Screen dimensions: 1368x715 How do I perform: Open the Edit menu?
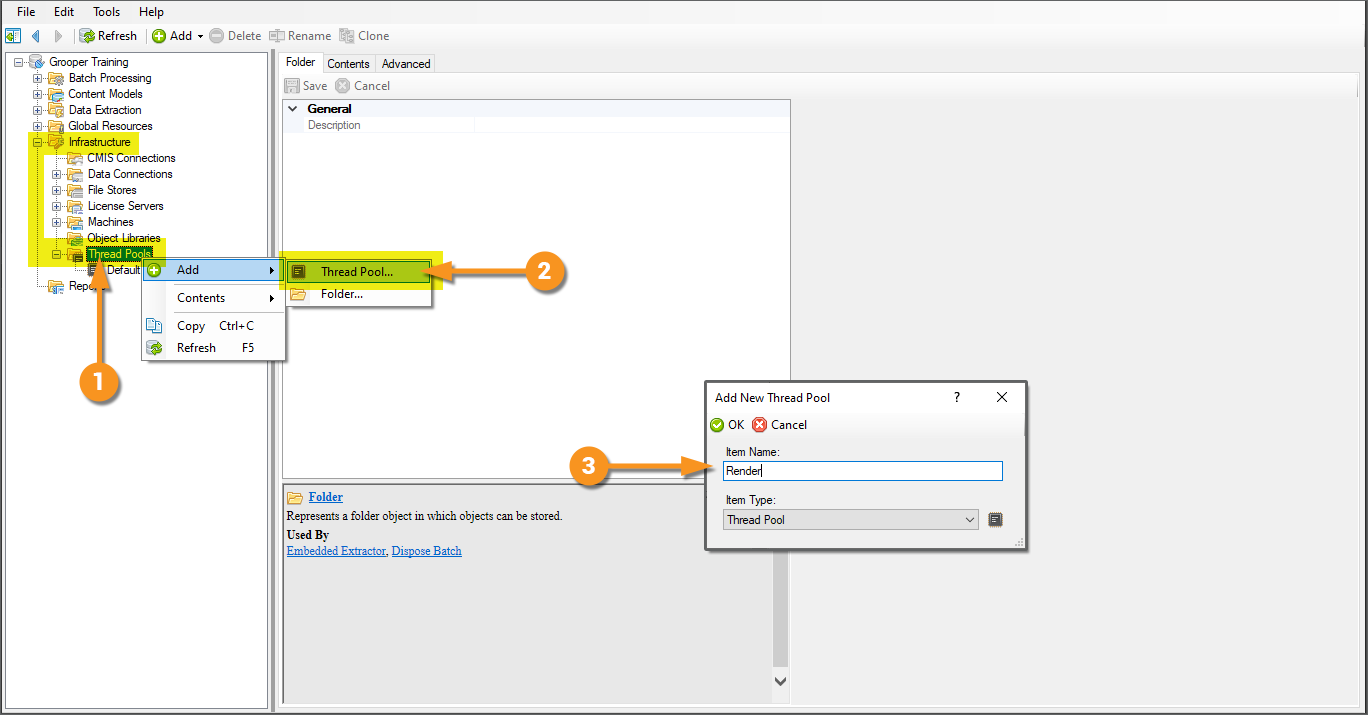(64, 11)
